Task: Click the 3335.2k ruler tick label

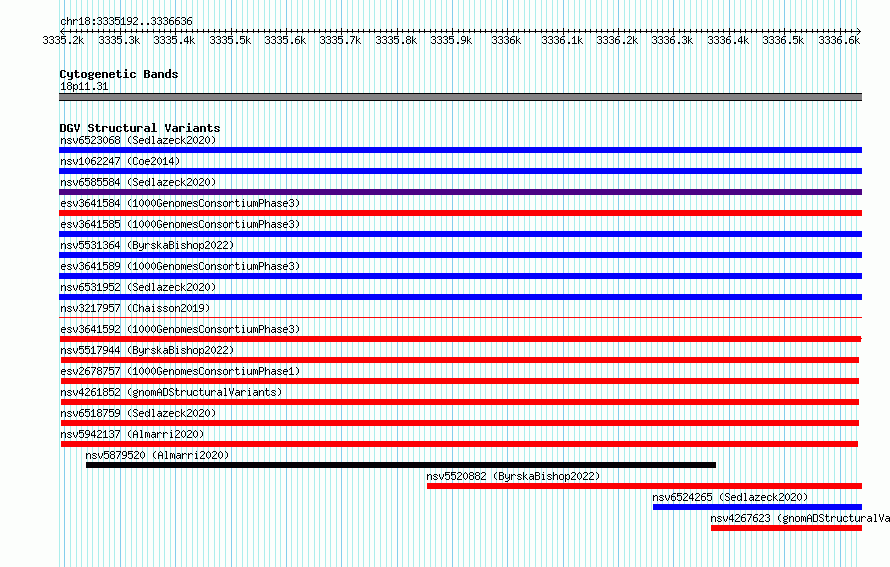Action: pyautogui.click(x=63, y=40)
